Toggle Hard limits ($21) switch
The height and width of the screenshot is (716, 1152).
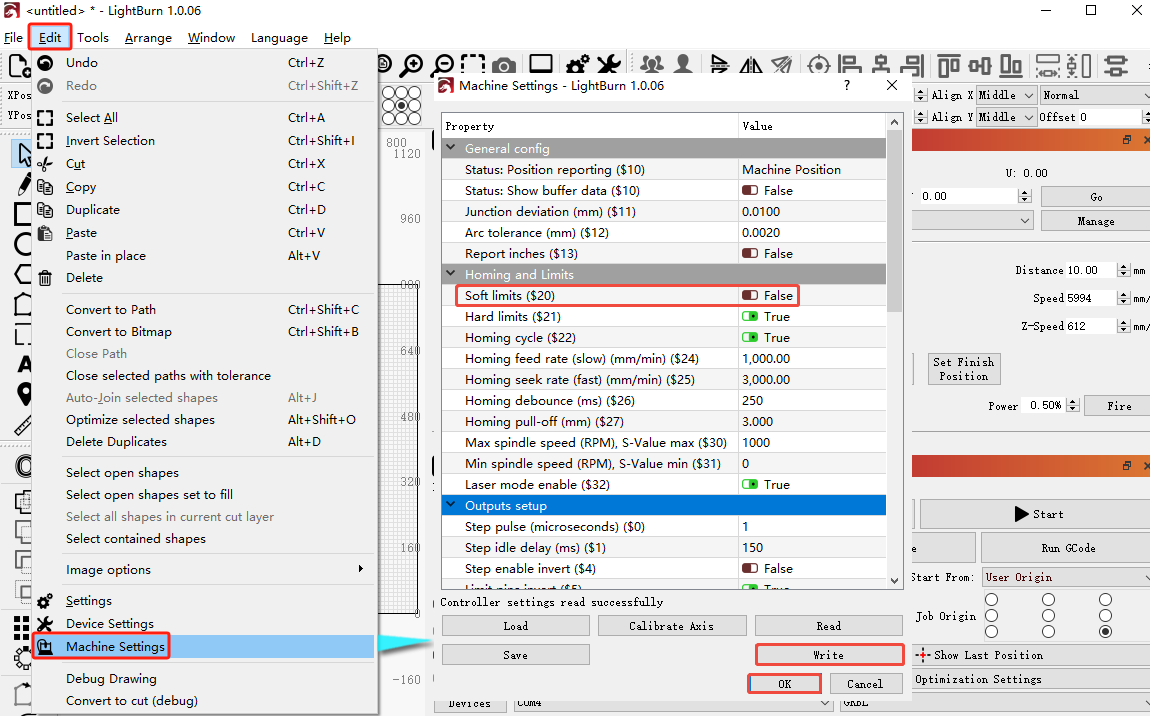pos(750,317)
